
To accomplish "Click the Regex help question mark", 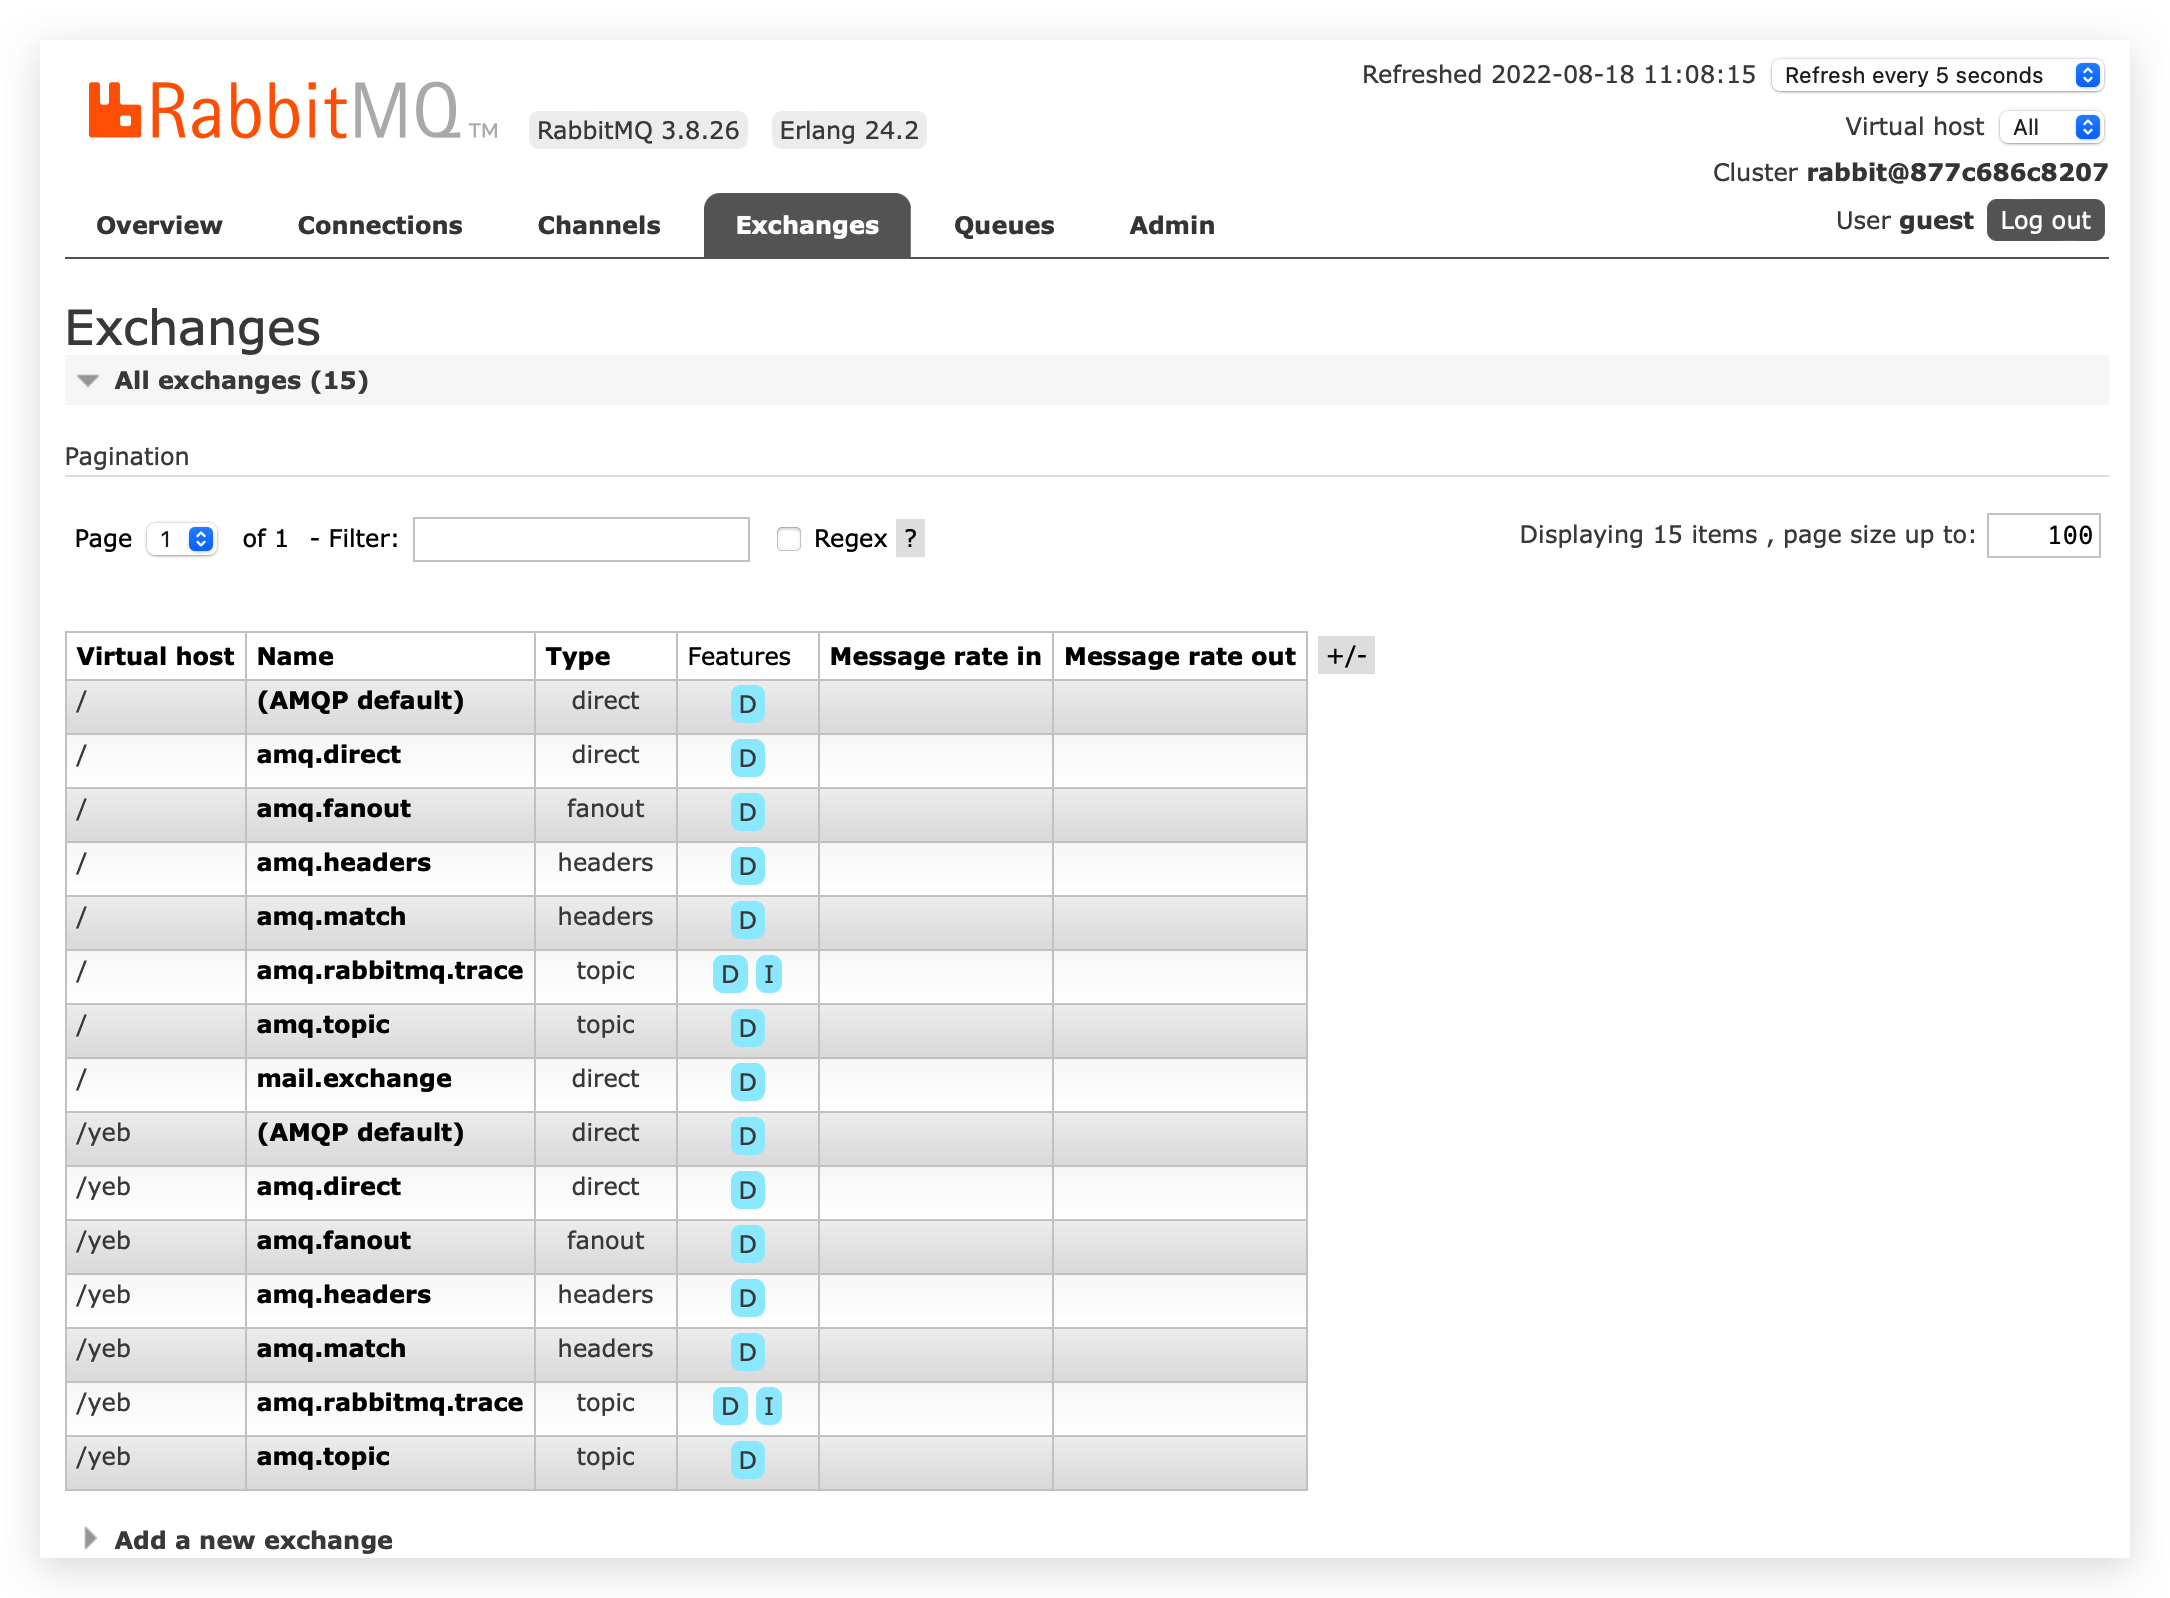I will [x=909, y=538].
